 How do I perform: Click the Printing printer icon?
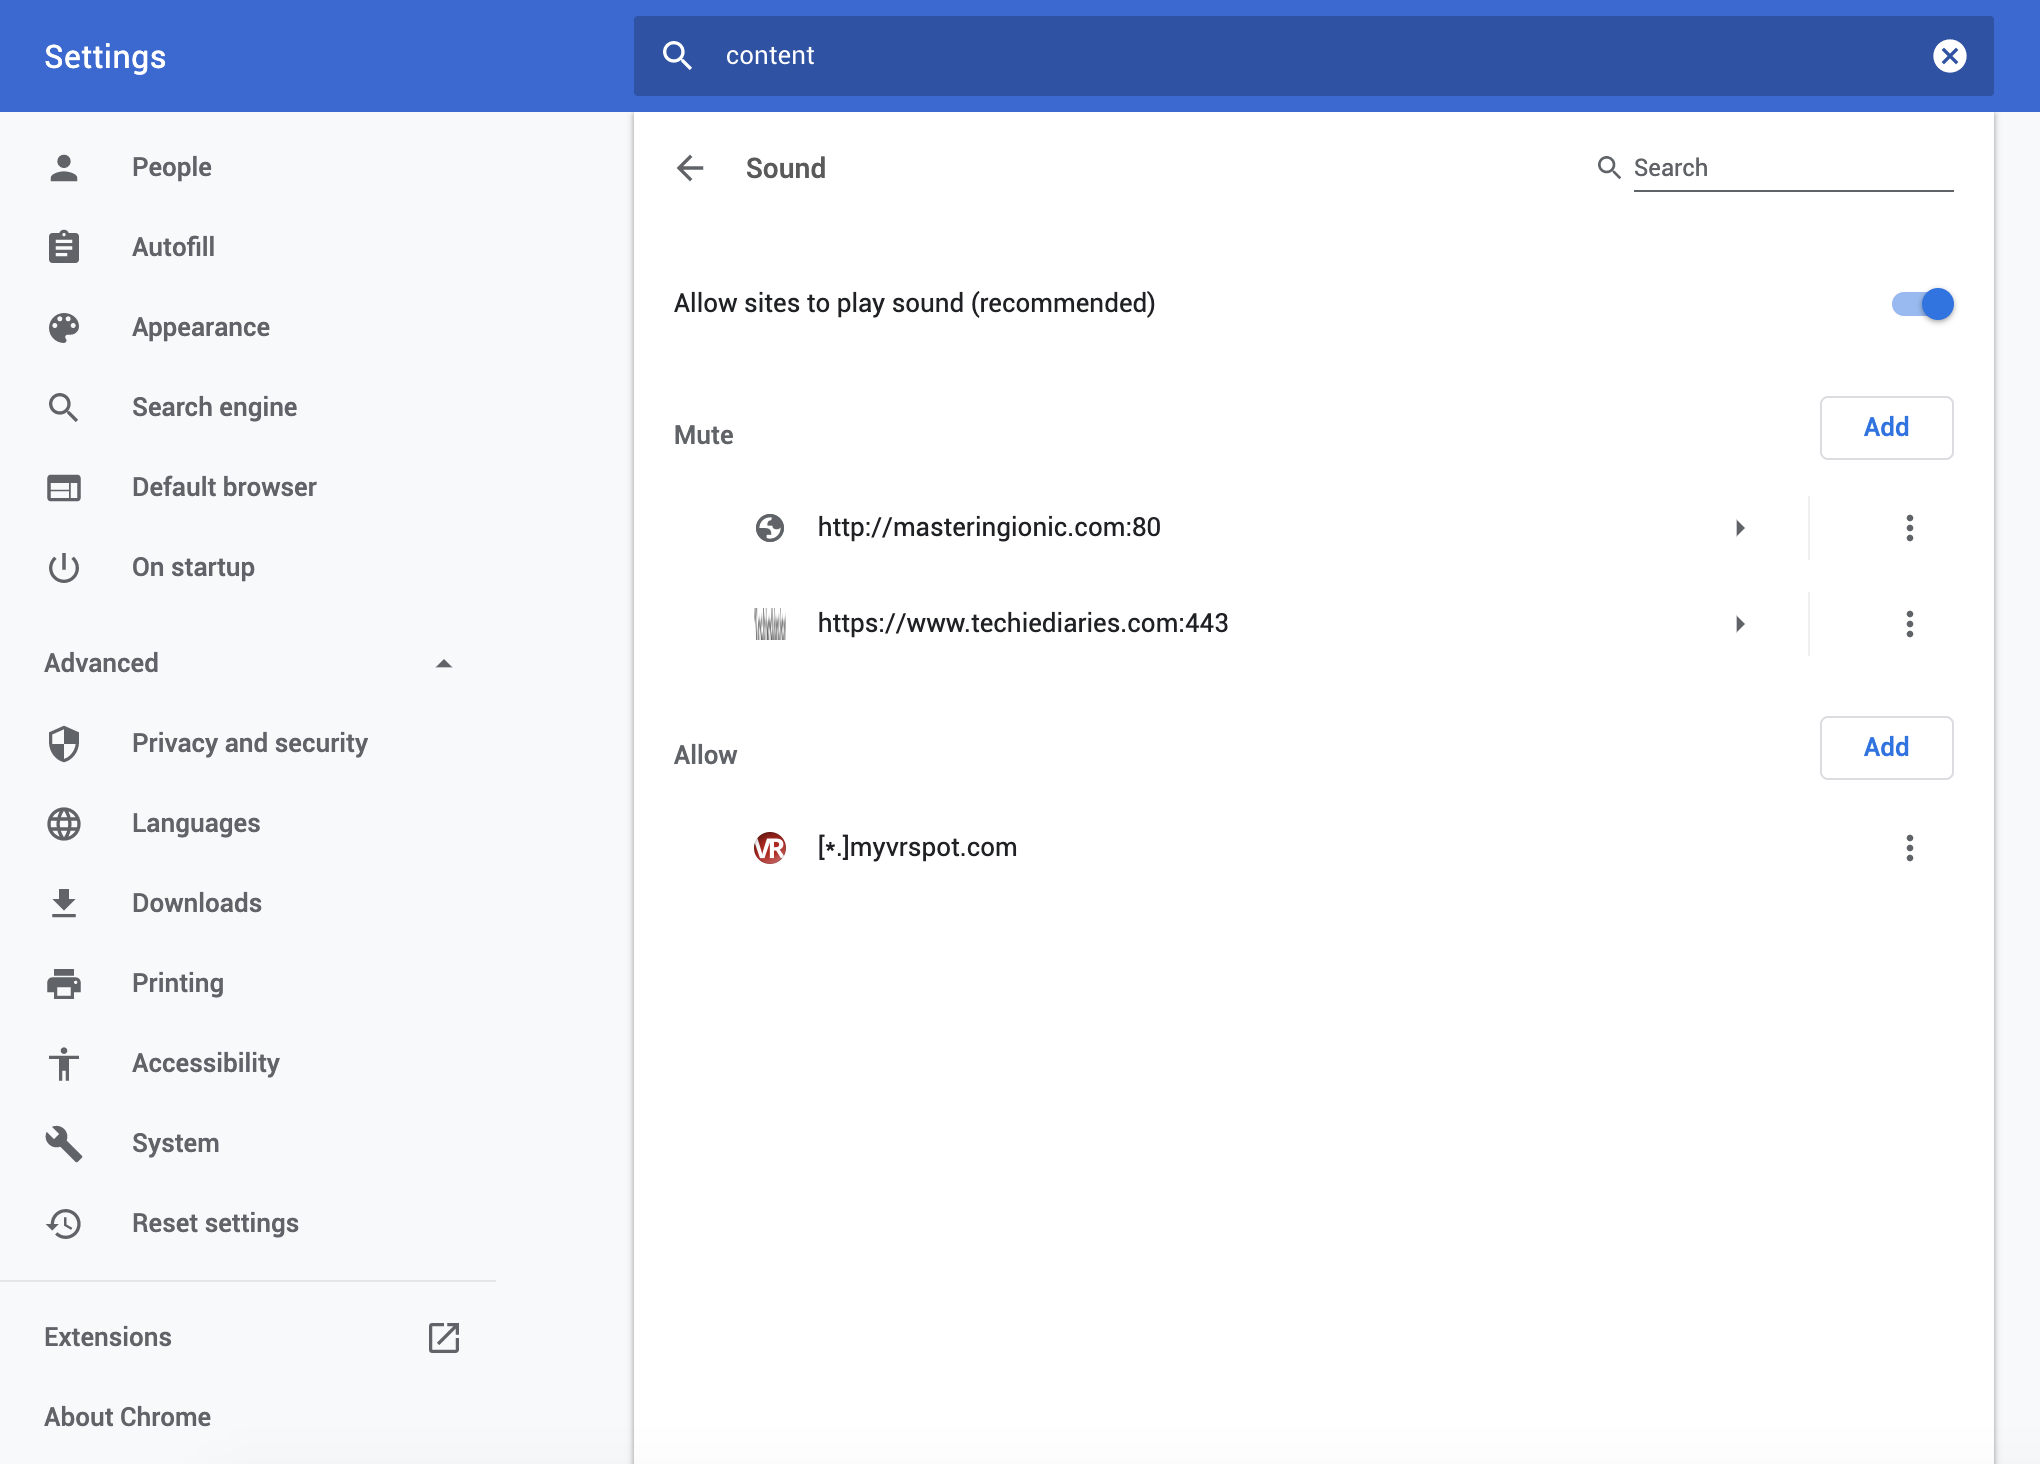coord(64,983)
